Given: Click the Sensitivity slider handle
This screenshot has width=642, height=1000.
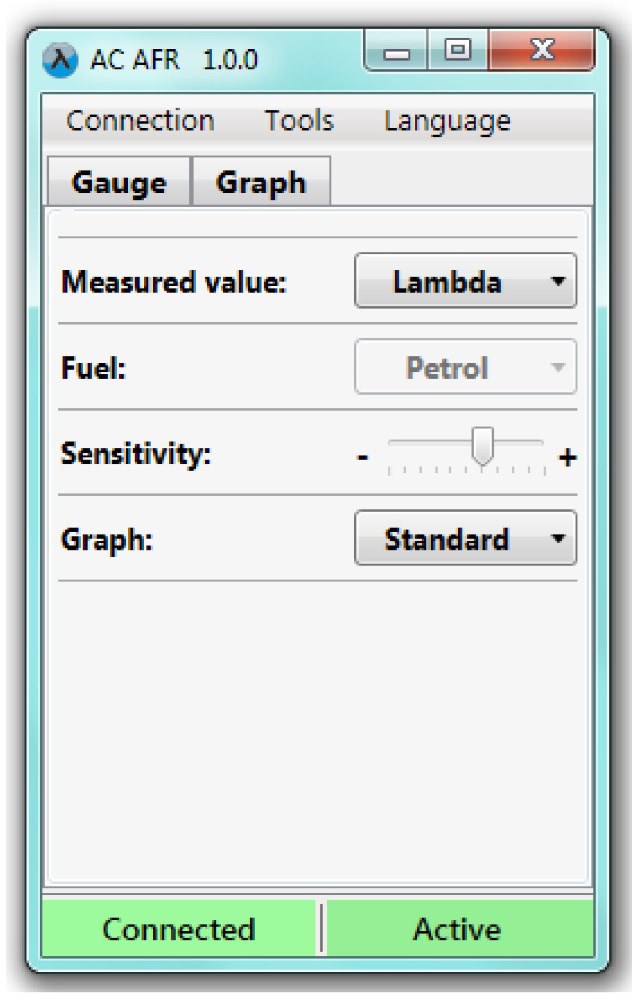Looking at the screenshot, I should pos(483,446).
